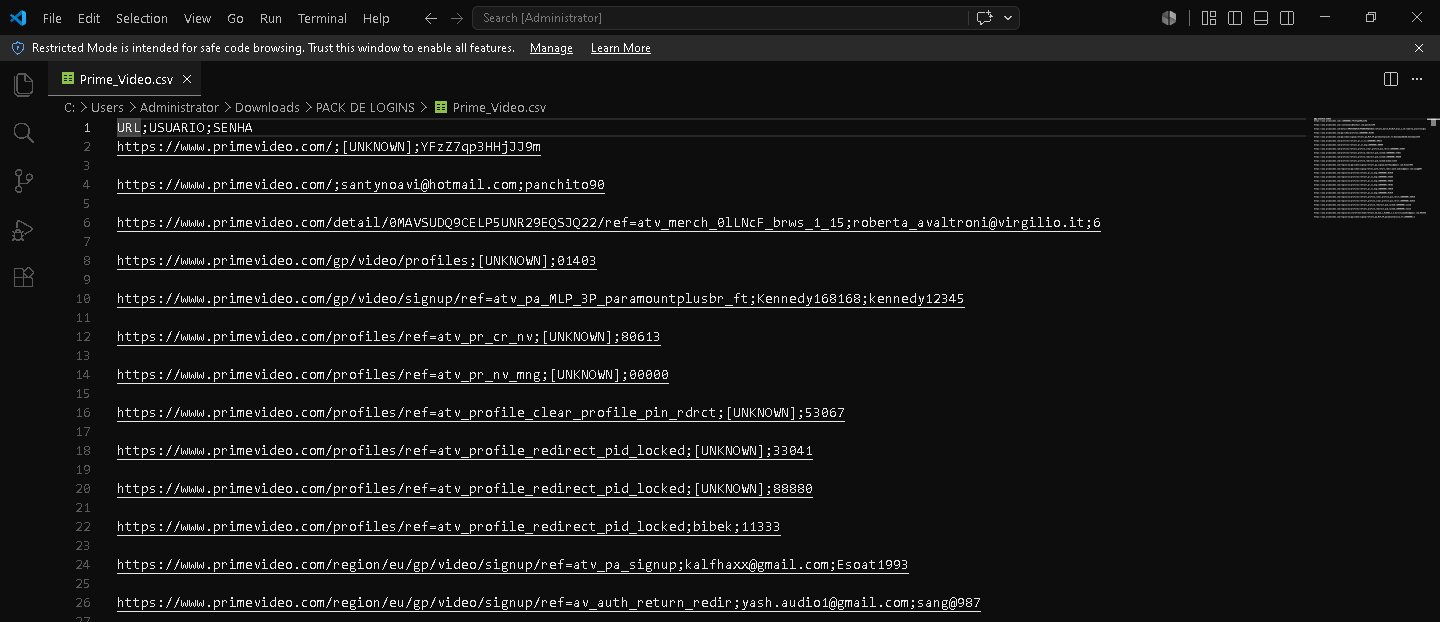Click line number 6 in the gutter

(87, 222)
